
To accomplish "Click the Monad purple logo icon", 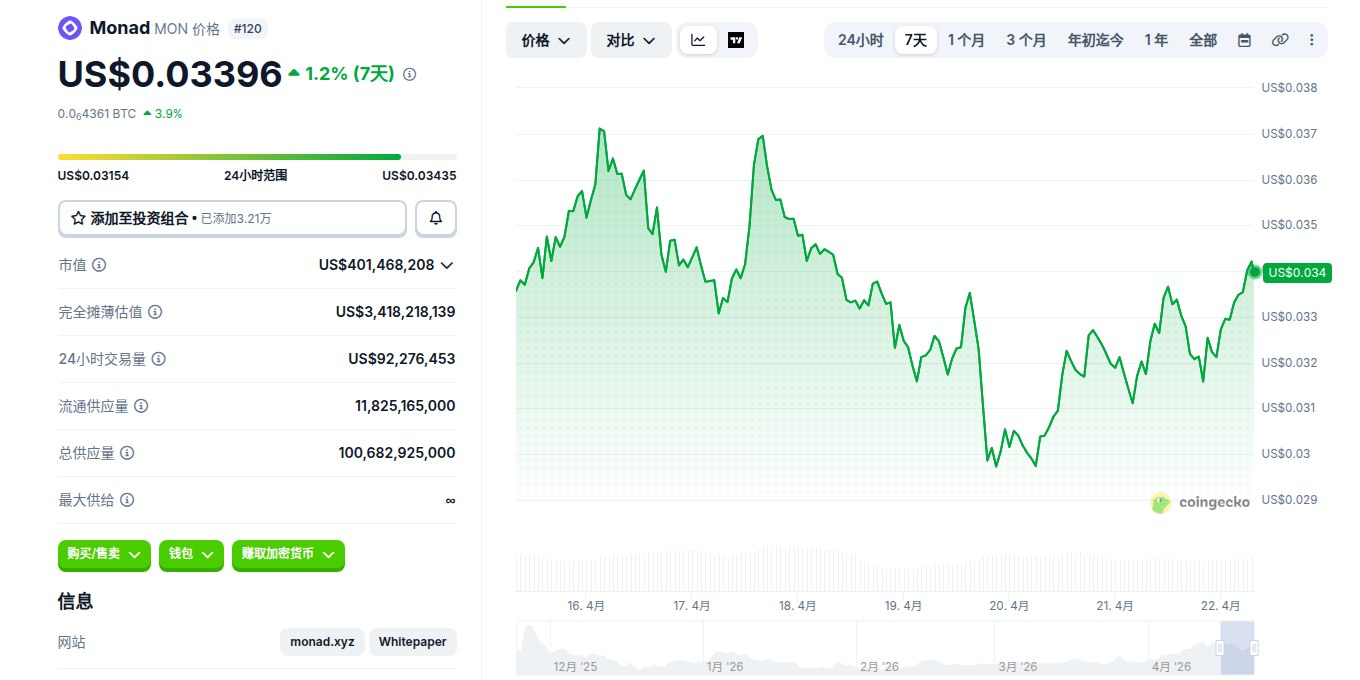I will [70, 28].
